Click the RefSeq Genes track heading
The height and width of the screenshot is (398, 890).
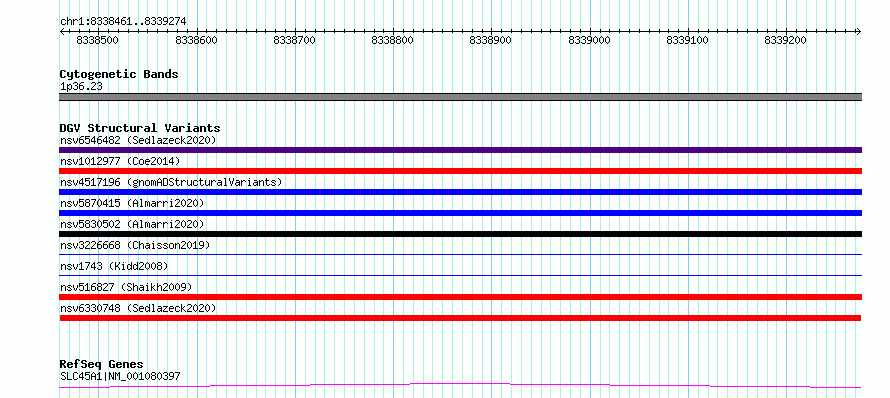(102, 365)
